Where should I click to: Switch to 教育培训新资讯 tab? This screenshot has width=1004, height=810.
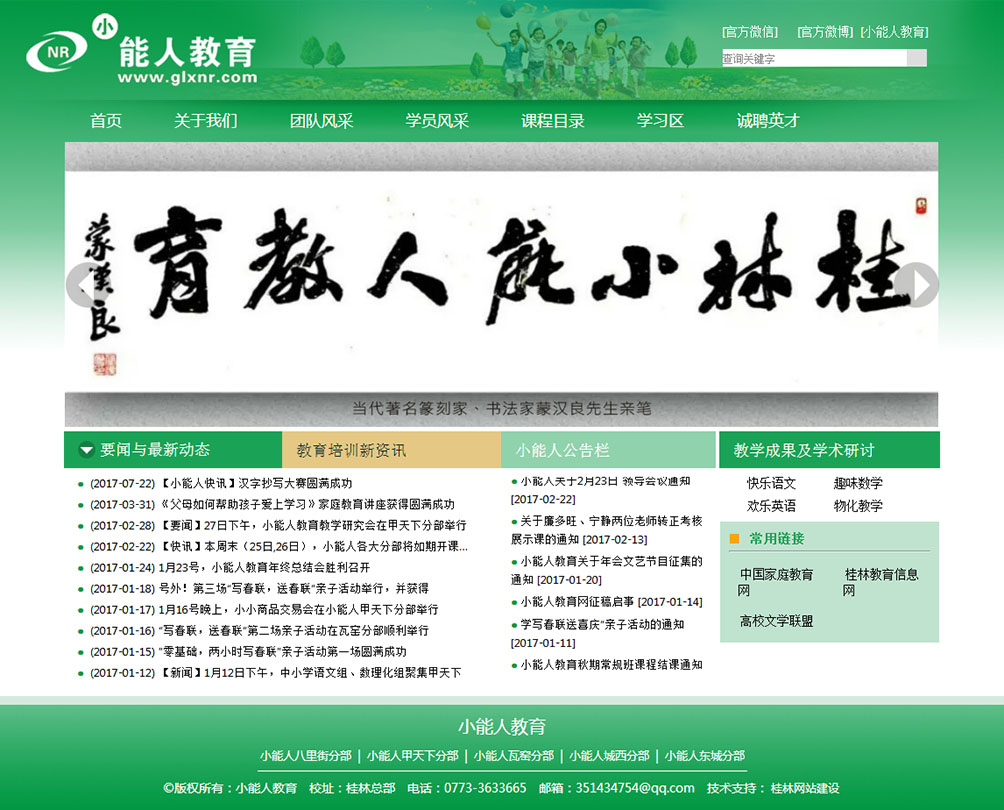(351, 450)
